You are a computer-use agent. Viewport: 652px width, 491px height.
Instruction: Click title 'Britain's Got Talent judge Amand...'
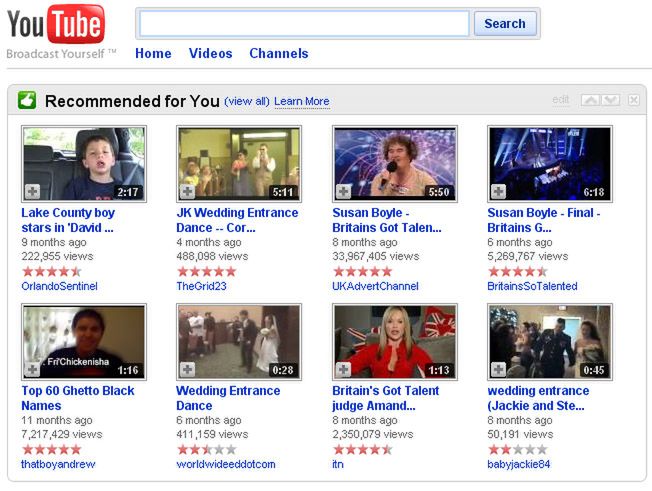pos(386,398)
